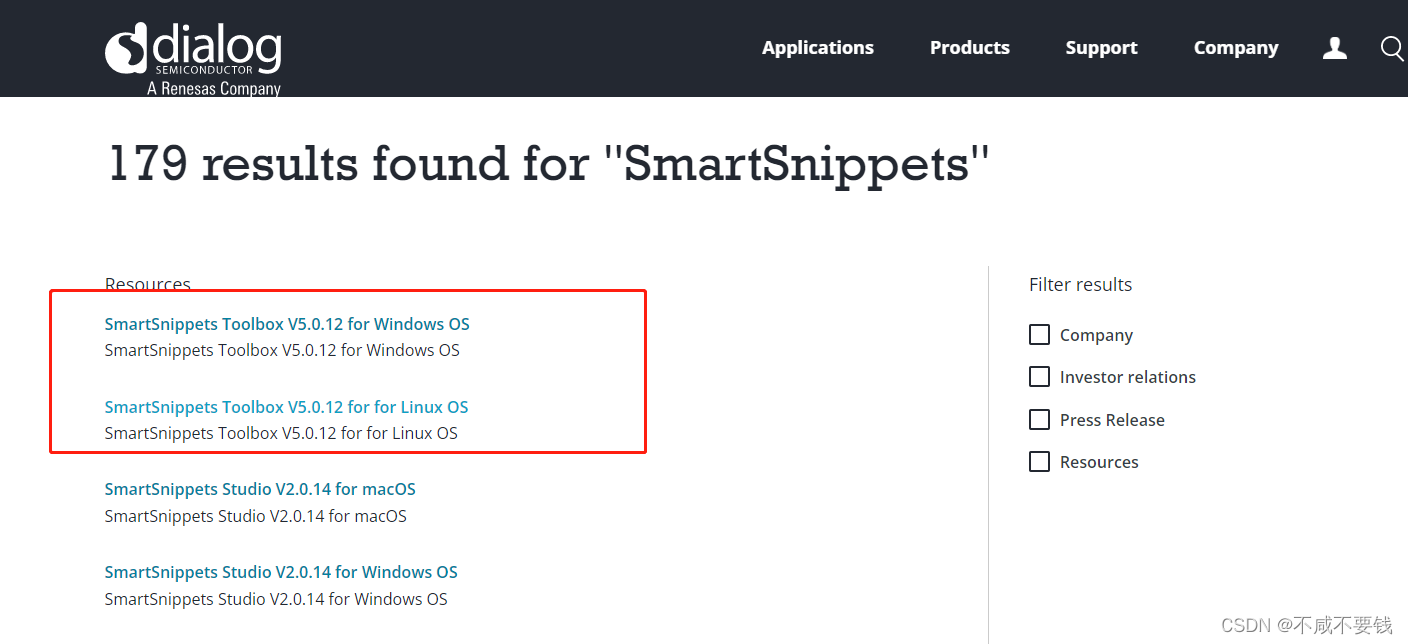Image resolution: width=1408 pixels, height=644 pixels.
Task: Tick the Company filter checkbox
Action: [x=1039, y=334]
